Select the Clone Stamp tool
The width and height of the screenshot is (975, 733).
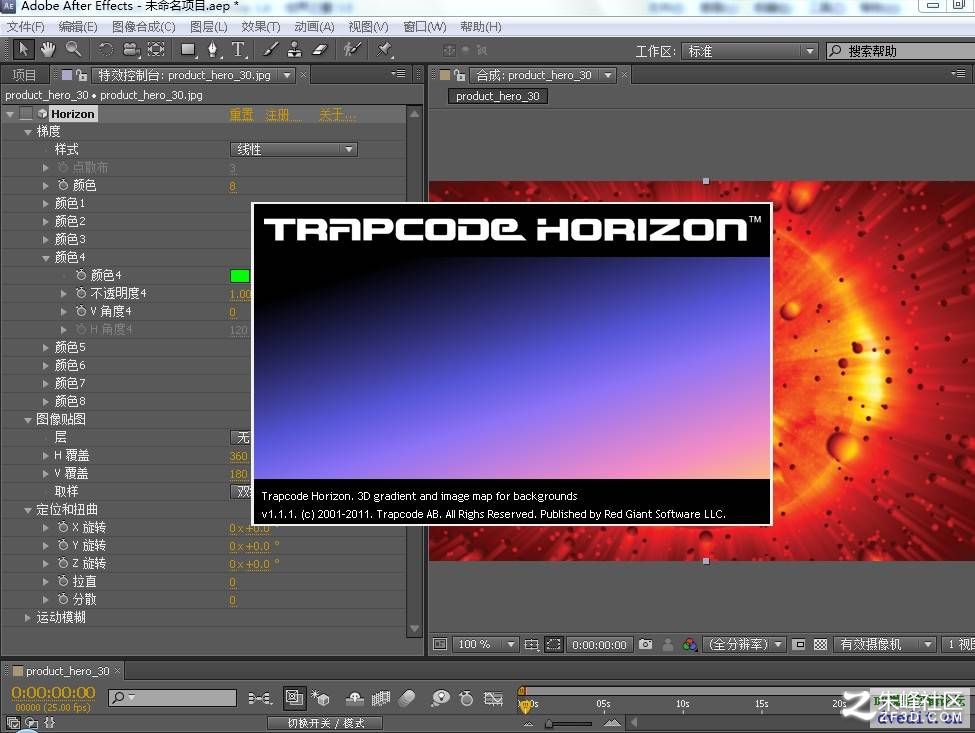[295, 49]
